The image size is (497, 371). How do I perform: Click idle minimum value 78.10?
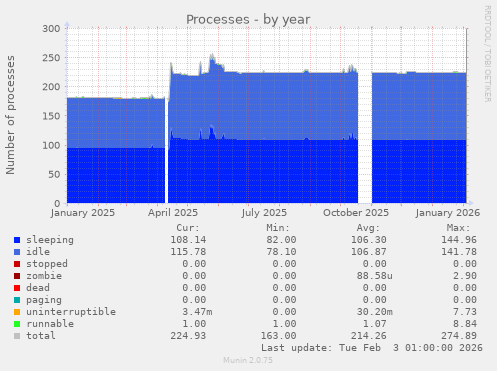(x=281, y=252)
